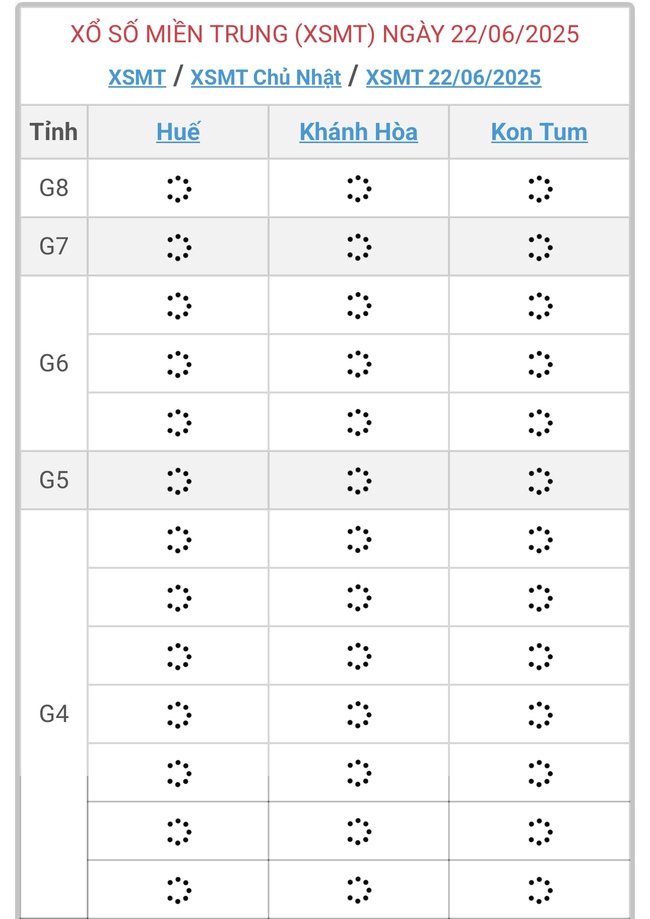Click the G5 loading spinner under Huế
Viewport: 650px width, 919px height.
click(178, 480)
